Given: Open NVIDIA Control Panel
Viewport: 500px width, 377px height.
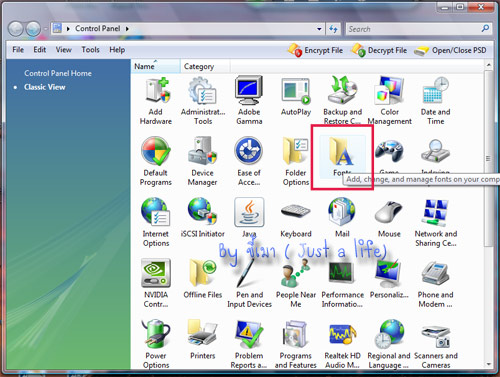Looking at the screenshot, I should 156,283.
